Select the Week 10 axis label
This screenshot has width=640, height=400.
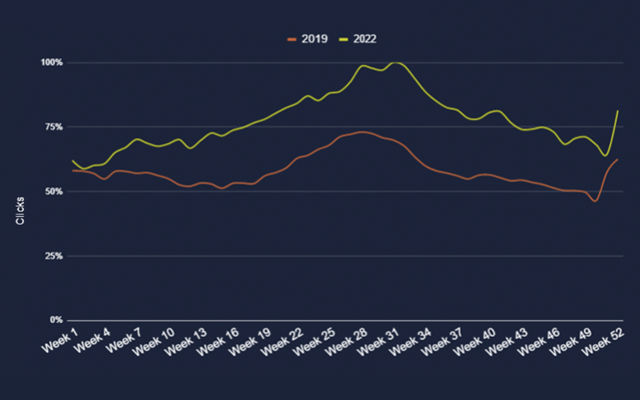coord(153,342)
